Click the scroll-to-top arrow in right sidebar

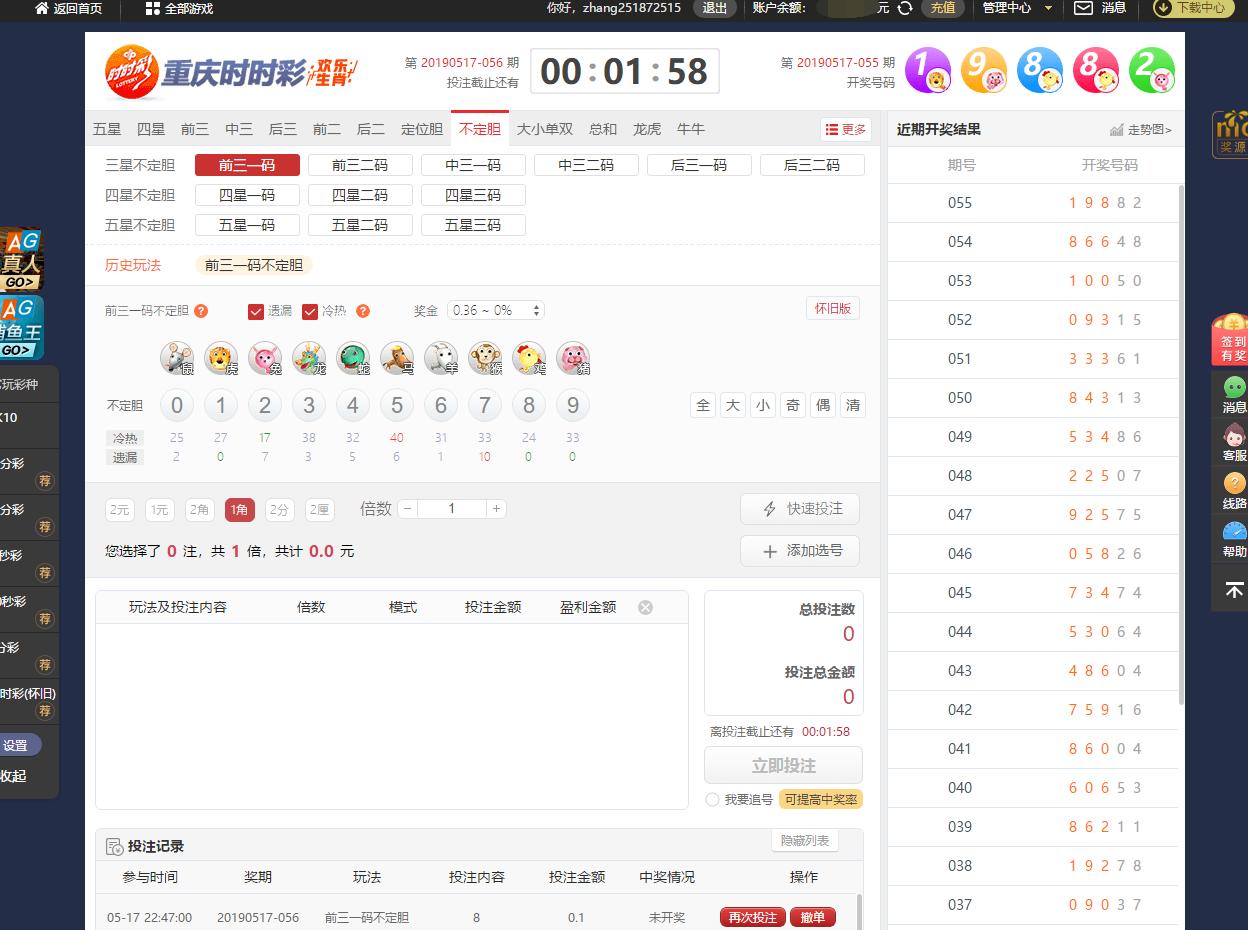point(1234,590)
